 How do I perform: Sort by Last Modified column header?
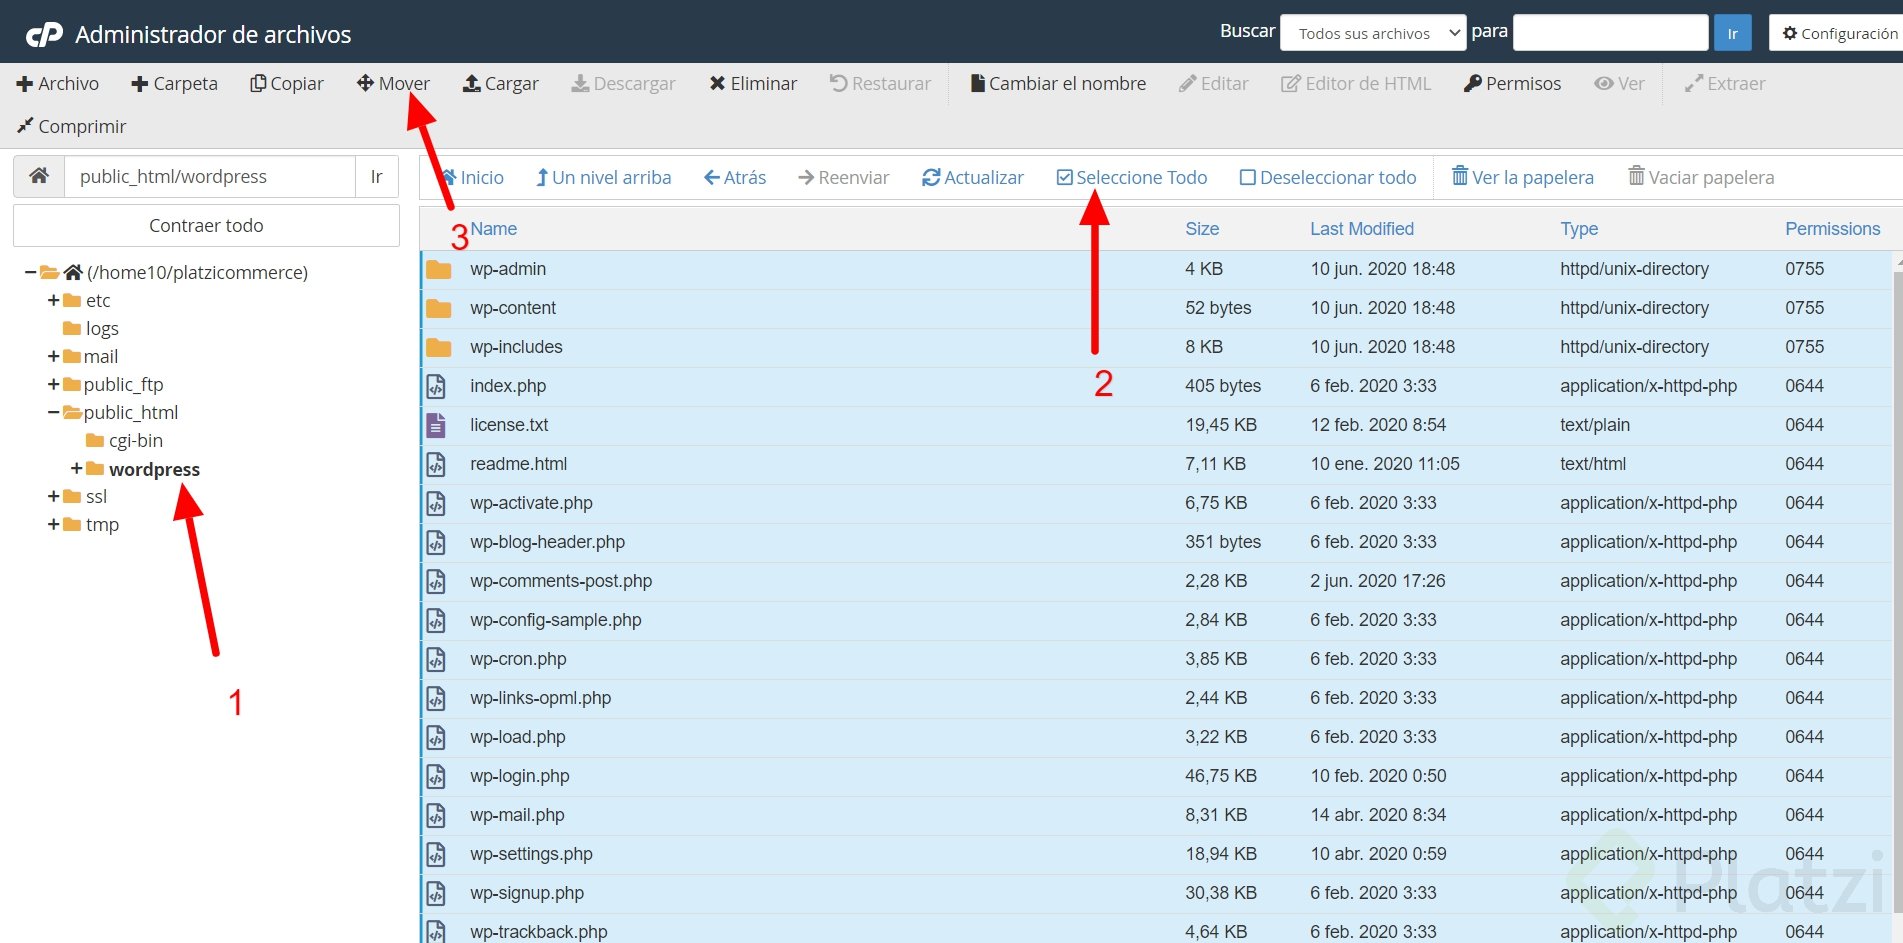1362,229
